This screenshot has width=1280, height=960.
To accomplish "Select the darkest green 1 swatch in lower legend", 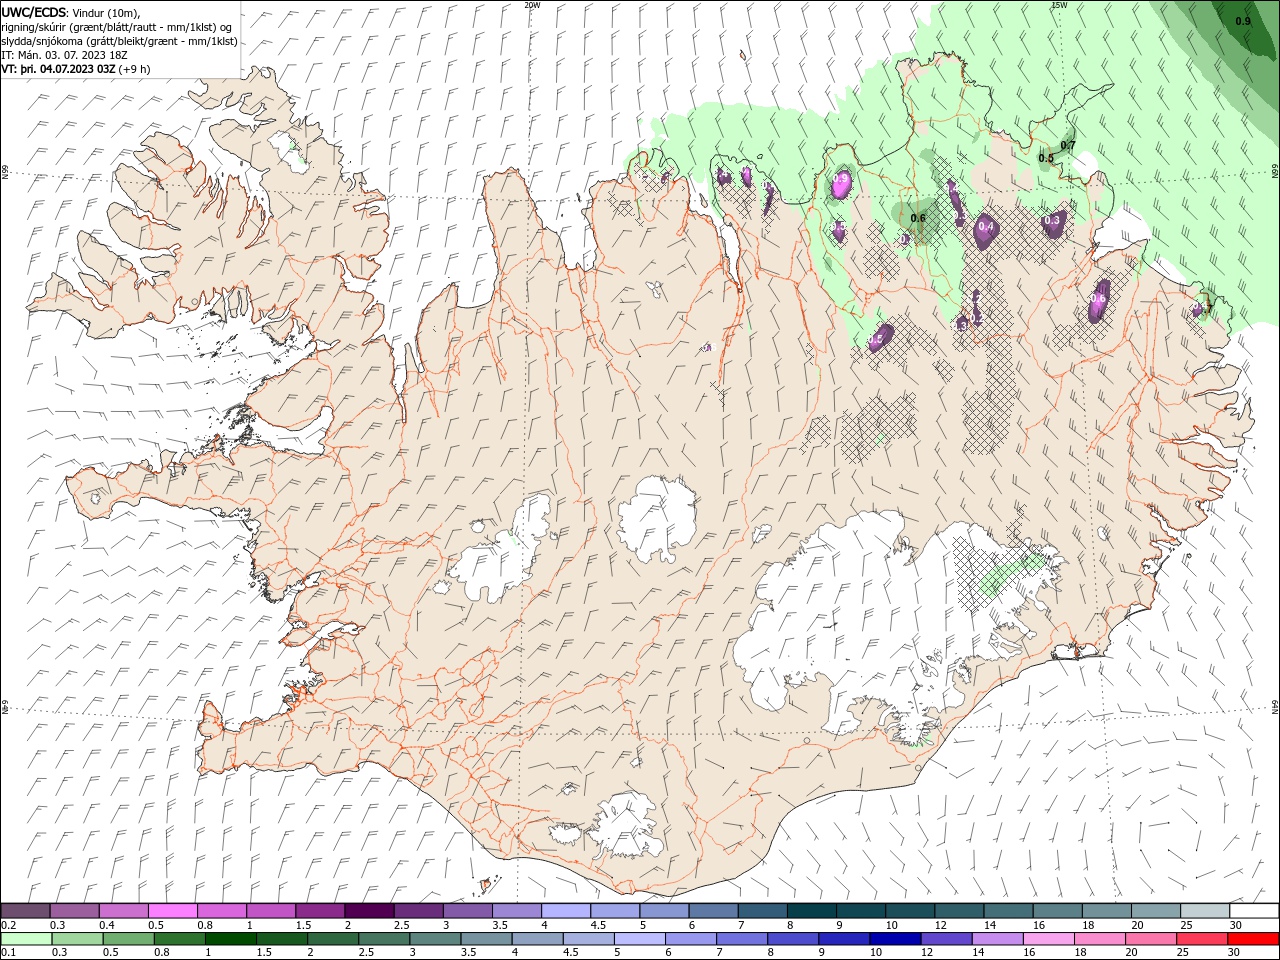I will pos(231,939).
